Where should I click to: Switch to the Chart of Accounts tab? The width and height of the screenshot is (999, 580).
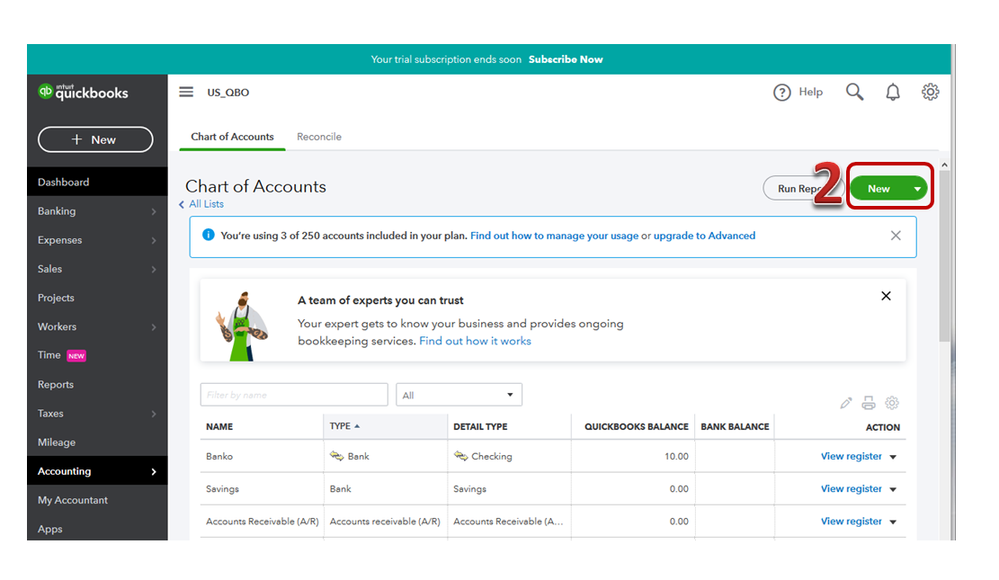click(233, 136)
